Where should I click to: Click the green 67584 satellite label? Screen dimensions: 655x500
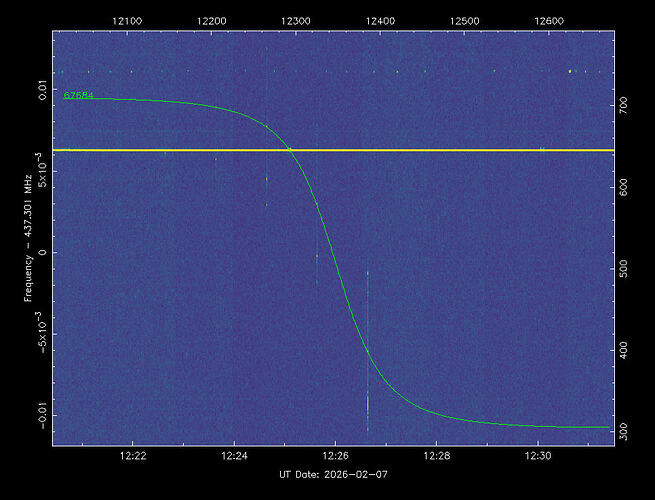(79, 96)
